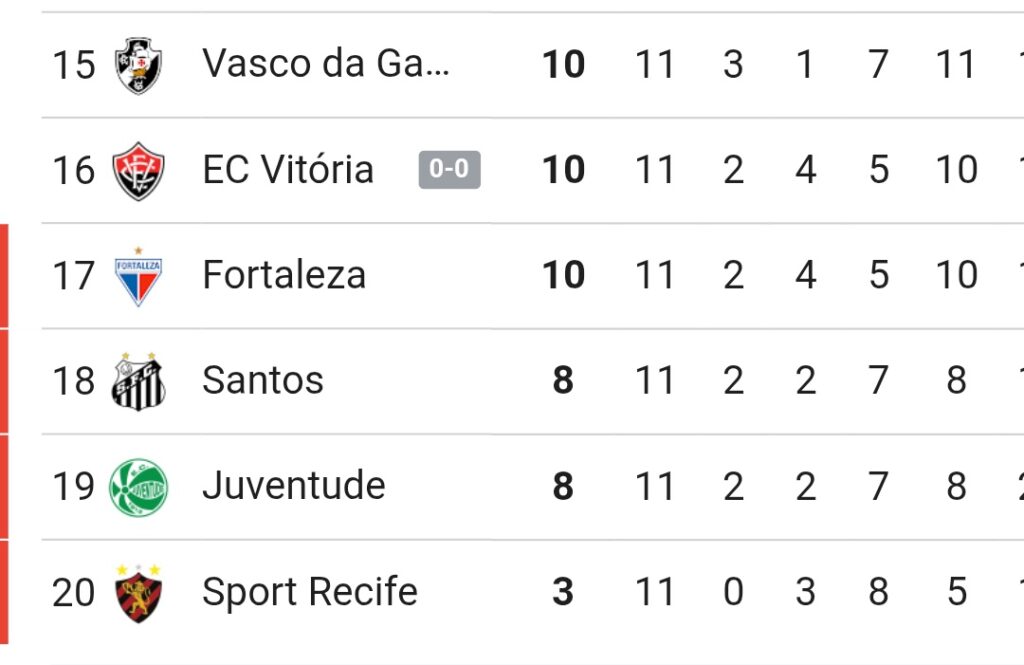Select the Fortaleza team crest
This screenshot has width=1024, height=665.
click(x=138, y=276)
